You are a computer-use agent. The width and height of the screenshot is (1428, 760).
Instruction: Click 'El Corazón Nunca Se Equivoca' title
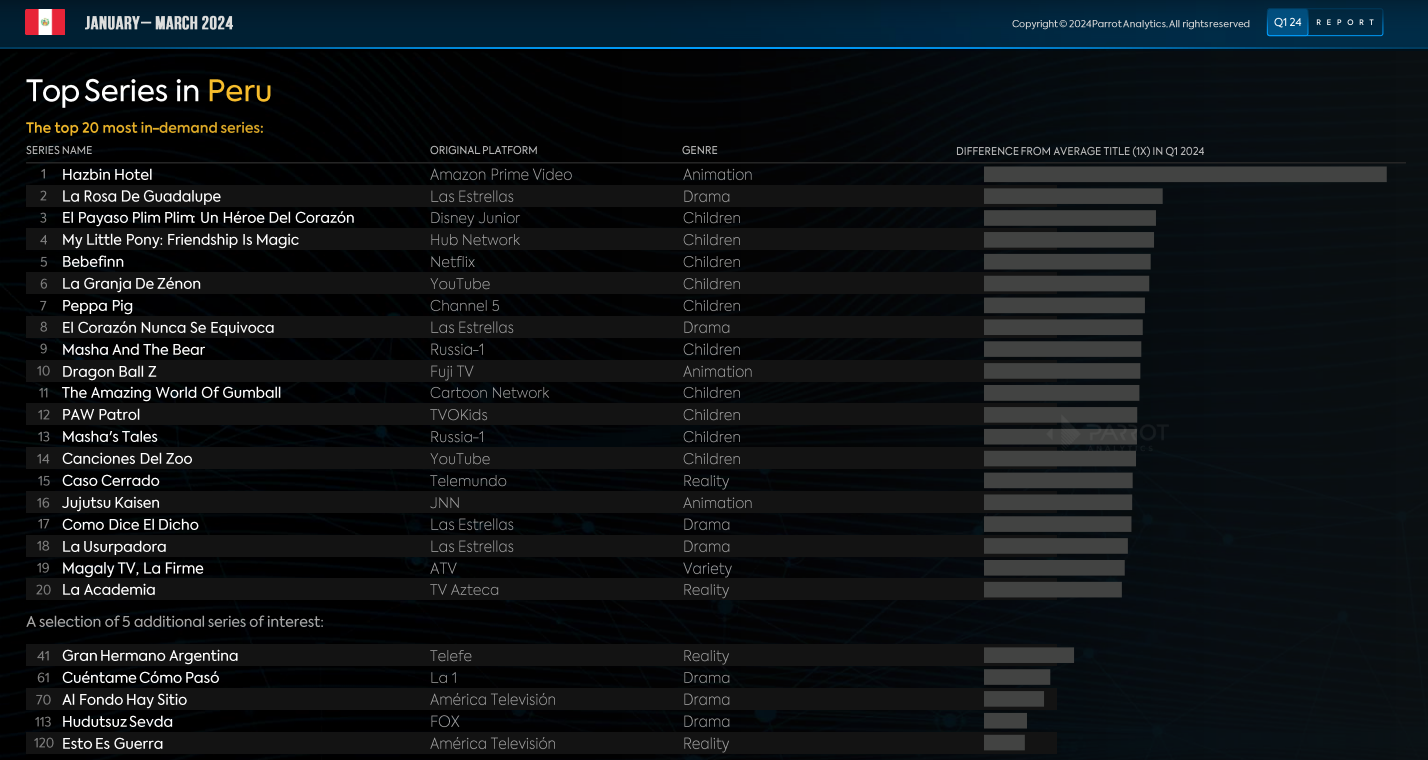coord(168,328)
